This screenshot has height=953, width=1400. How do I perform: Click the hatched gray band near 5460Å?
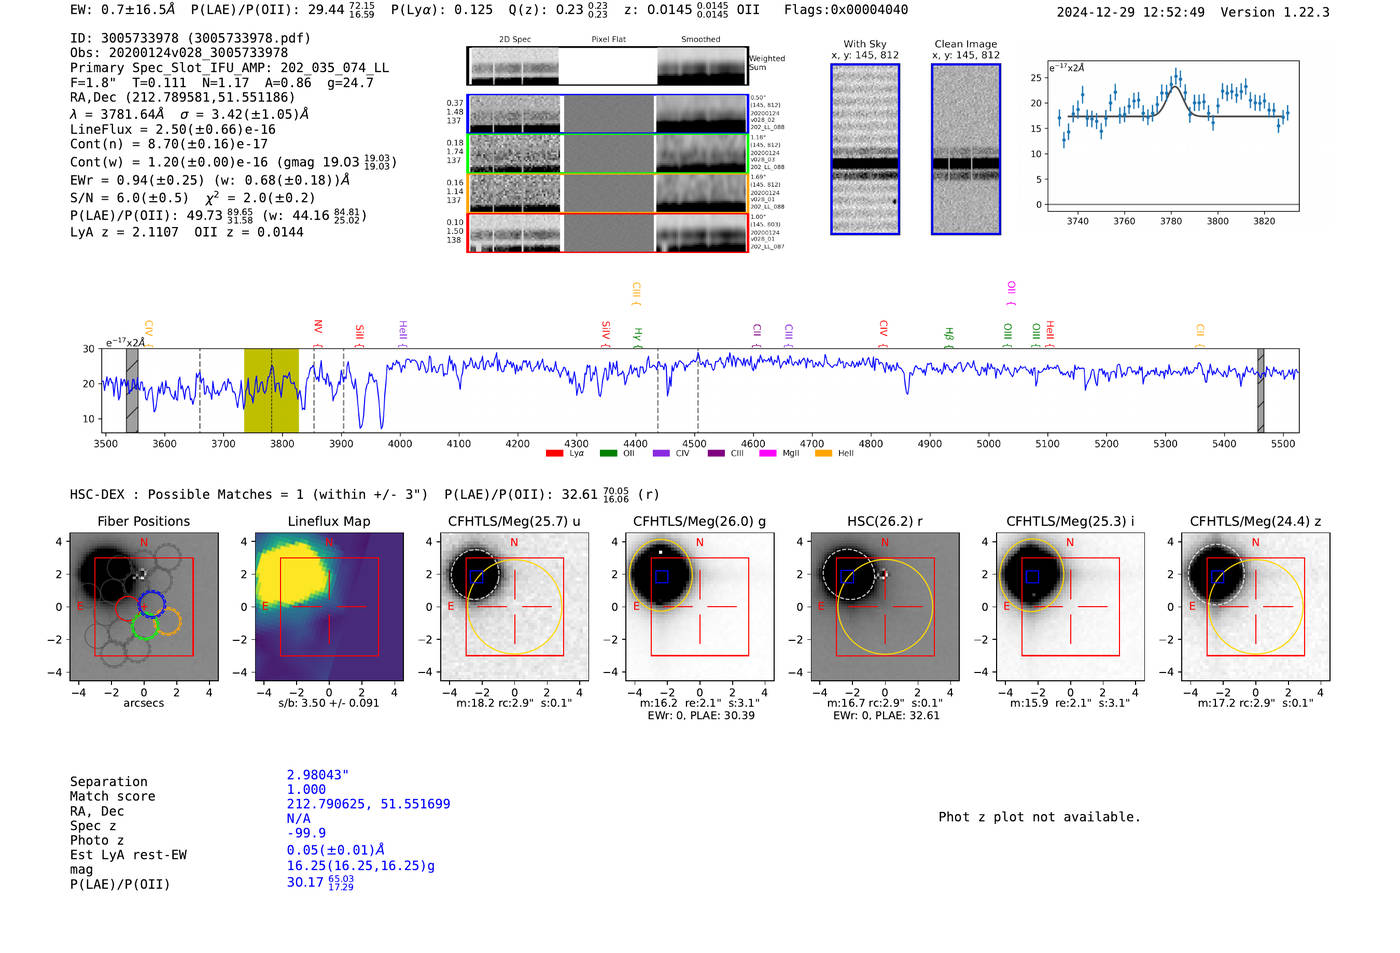[1260, 391]
